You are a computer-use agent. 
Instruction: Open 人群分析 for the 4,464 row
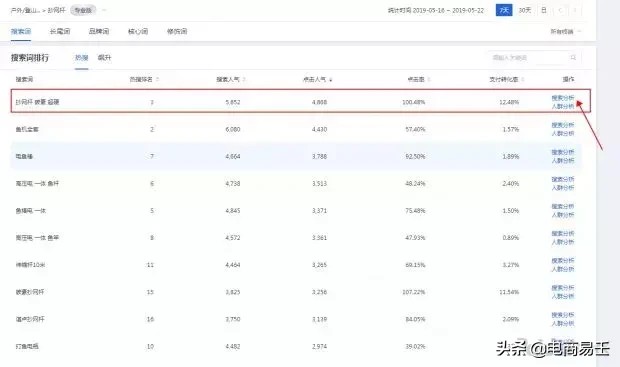pos(563,269)
